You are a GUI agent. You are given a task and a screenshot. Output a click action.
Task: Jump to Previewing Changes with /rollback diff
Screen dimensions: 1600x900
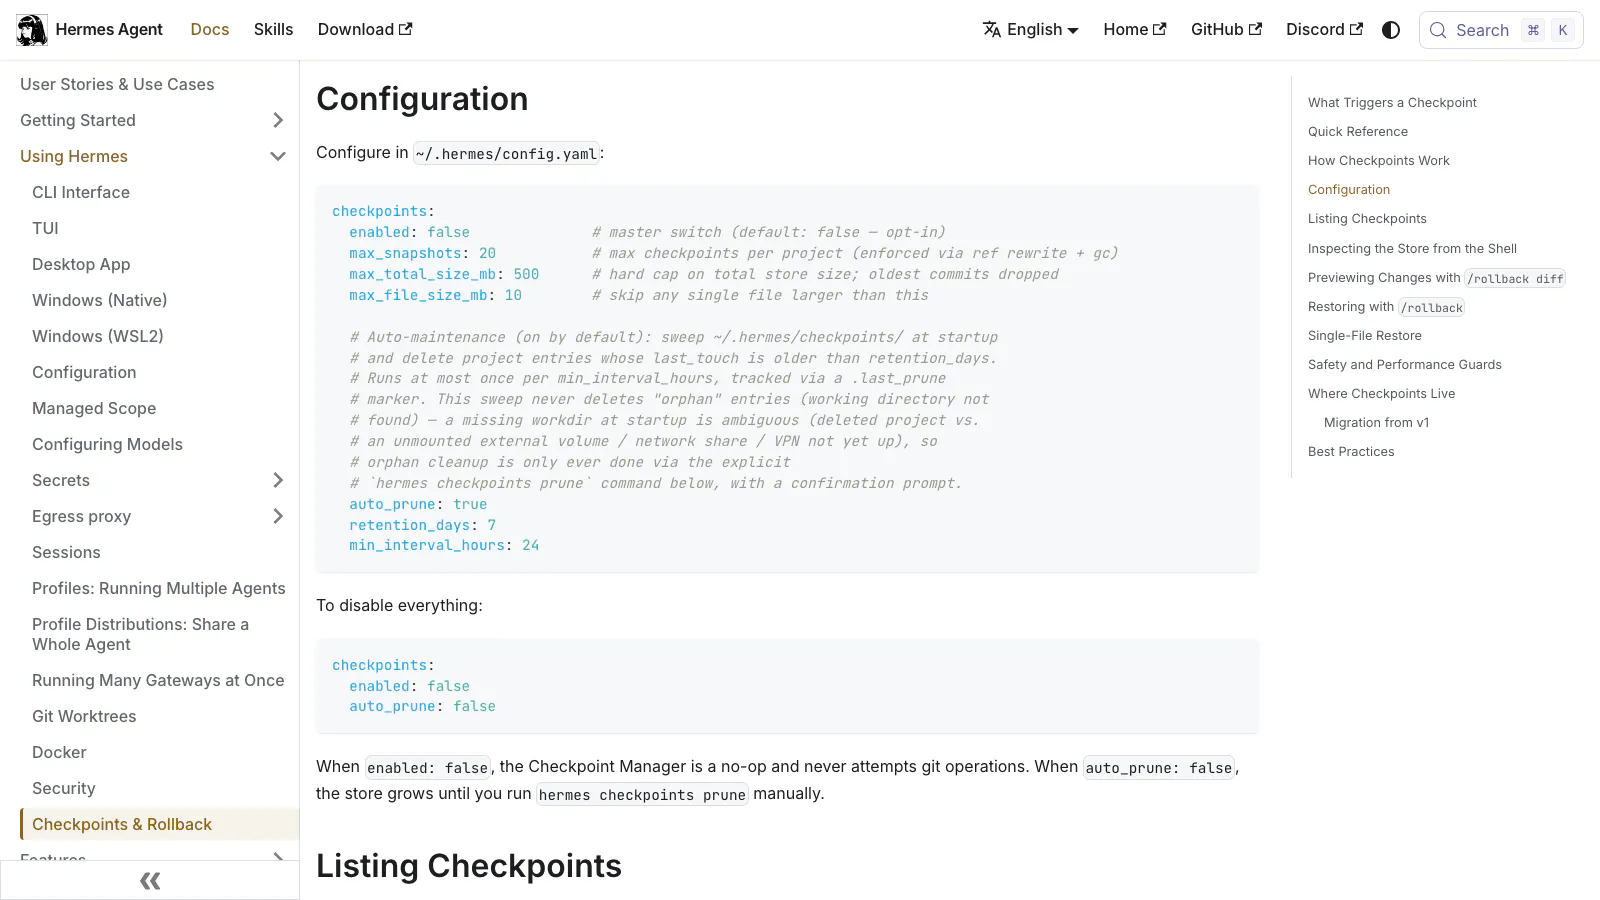[x=1436, y=278]
